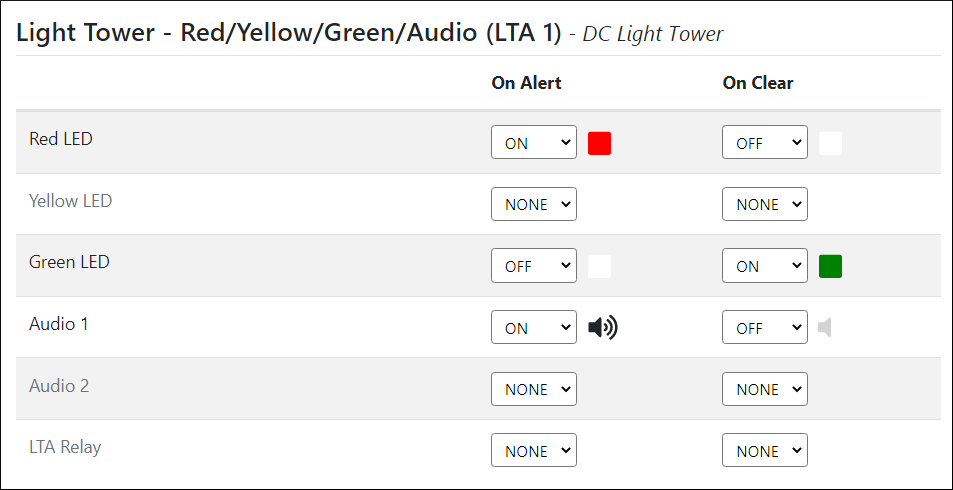This screenshot has height=490, width=953.
Task: Open the Red LED On Clear dropdown
Action: [x=764, y=143]
